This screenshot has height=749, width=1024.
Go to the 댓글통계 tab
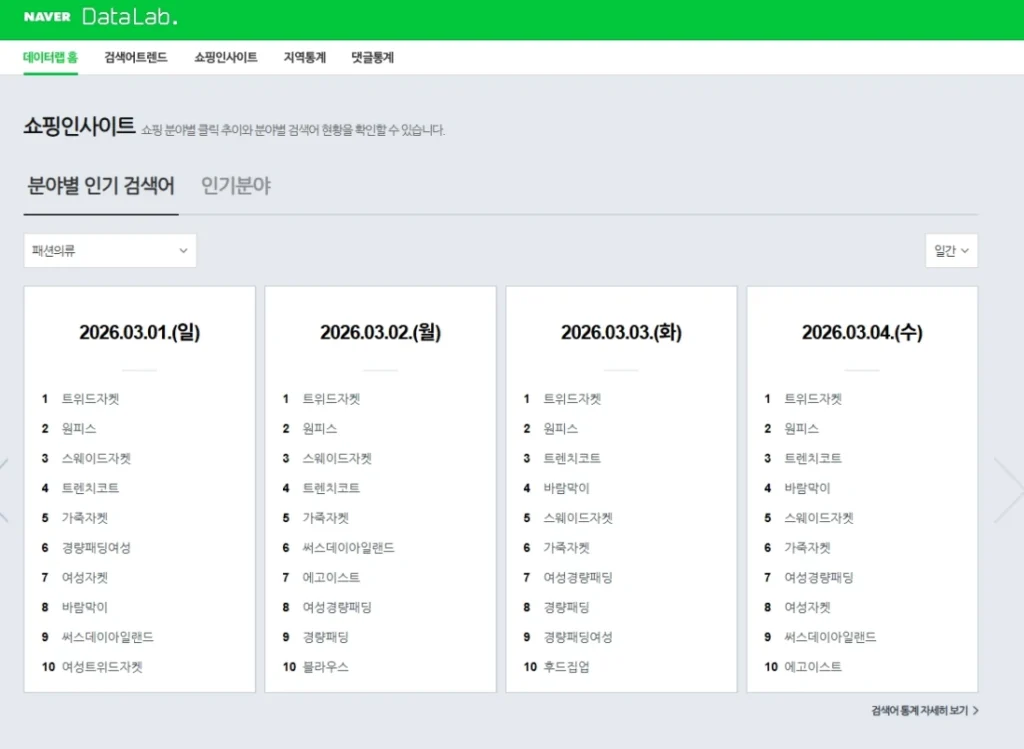372,59
